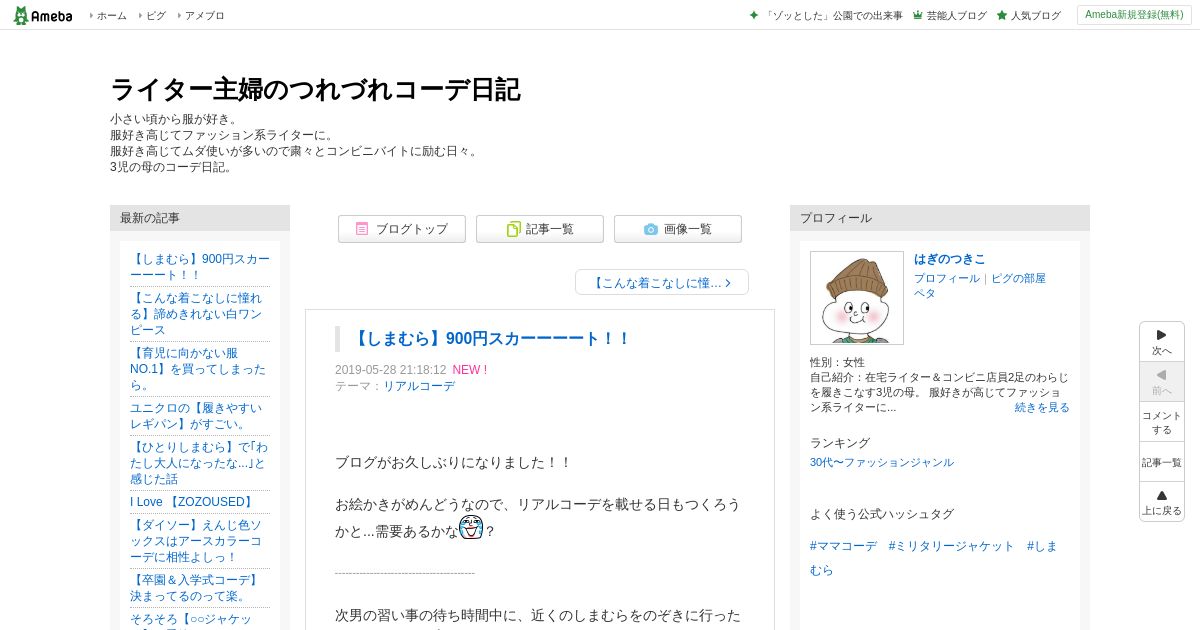Open ranking 30代〜ファッションジャンル
Image resolution: width=1200 pixels, height=630 pixels.
pyautogui.click(x=882, y=462)
